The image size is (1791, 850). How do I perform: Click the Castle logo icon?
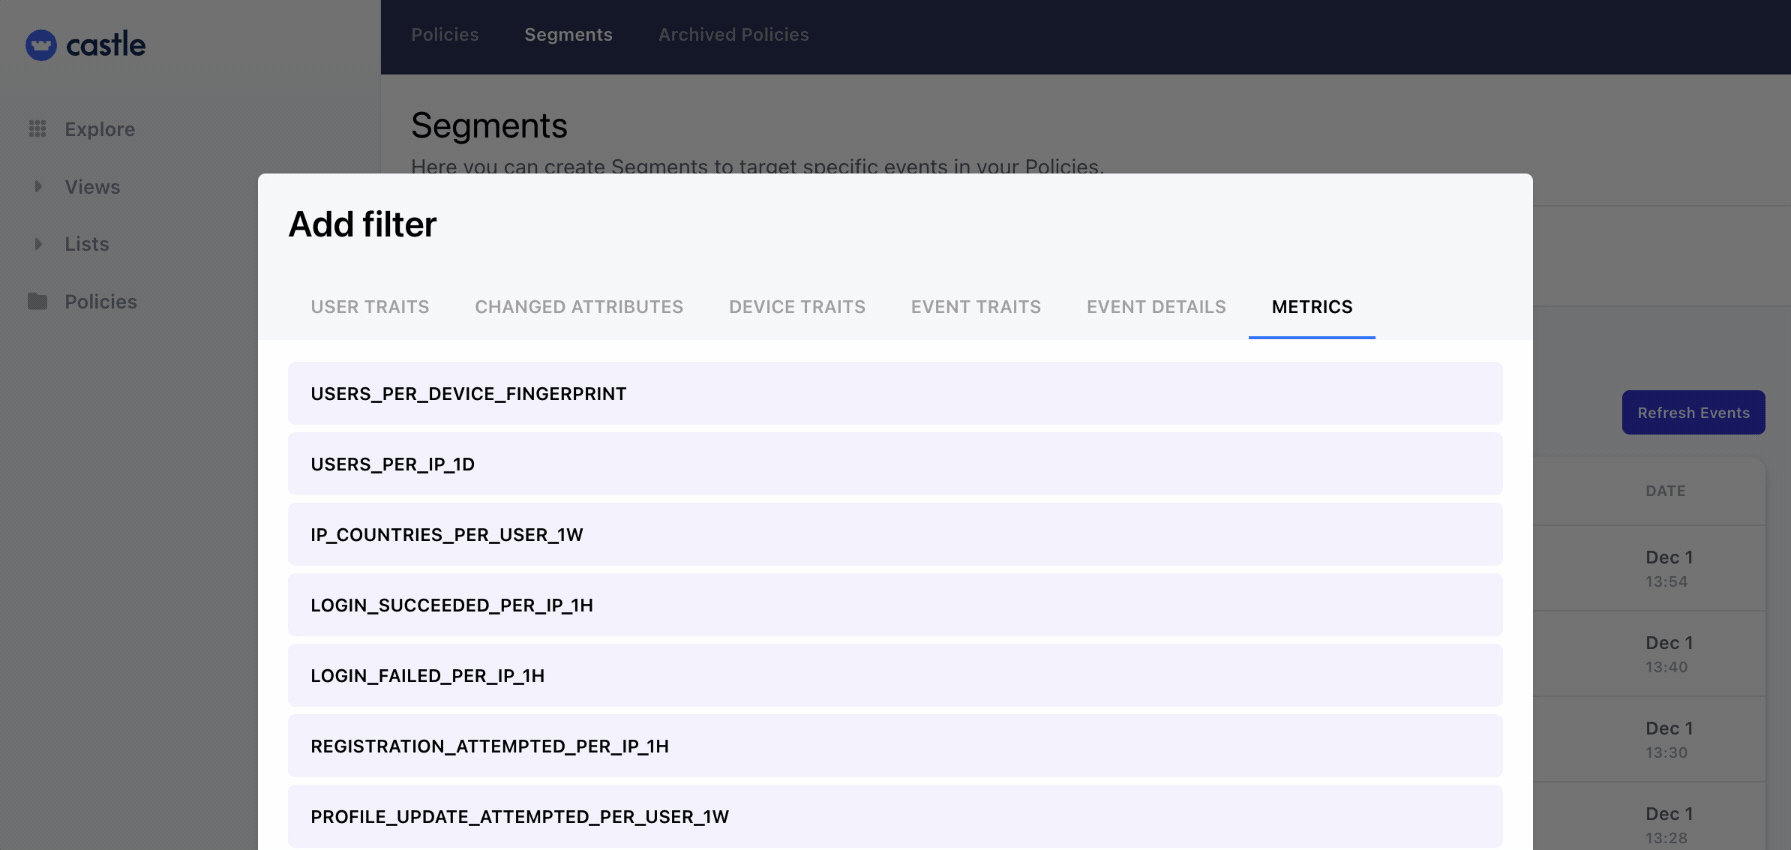[x=41, y=45]
